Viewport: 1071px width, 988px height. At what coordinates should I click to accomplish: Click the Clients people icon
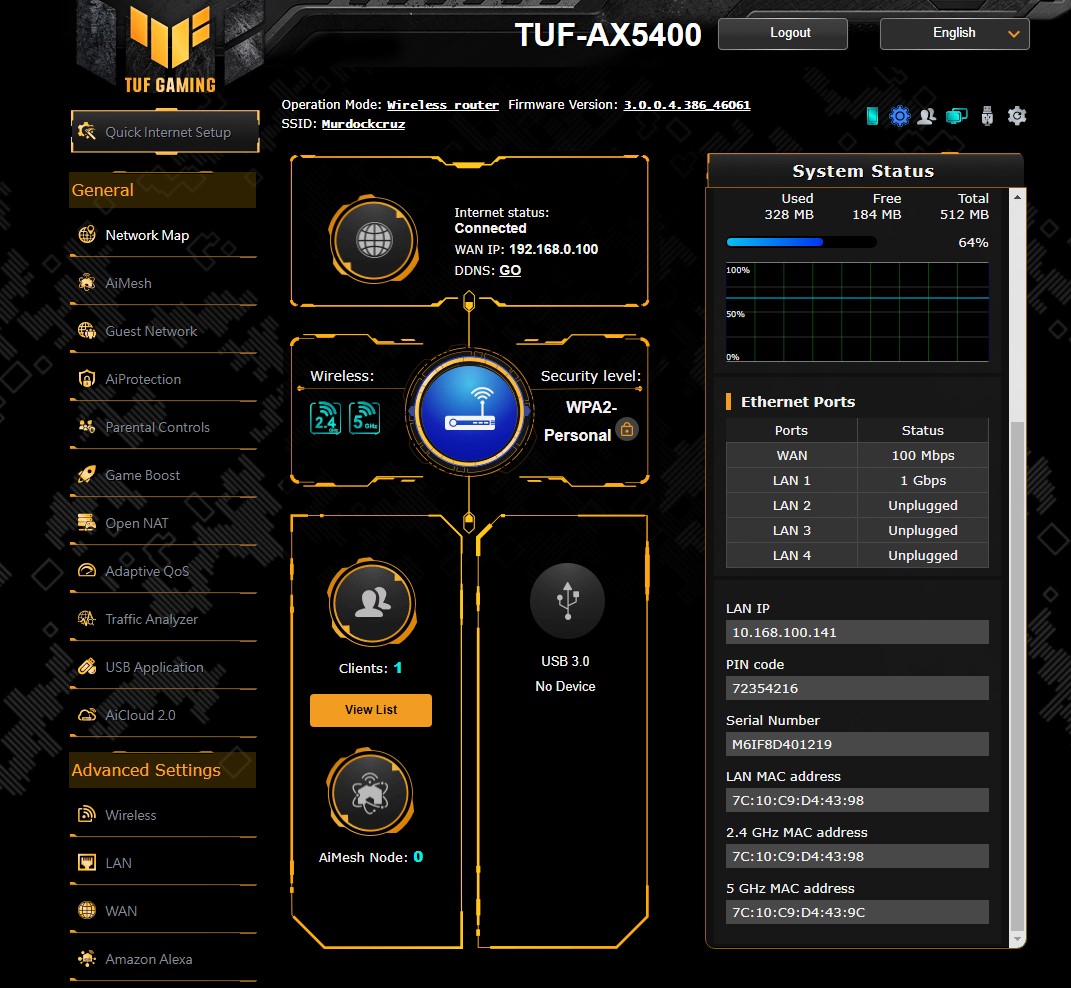pyautogui.click(x=372, y=603)
